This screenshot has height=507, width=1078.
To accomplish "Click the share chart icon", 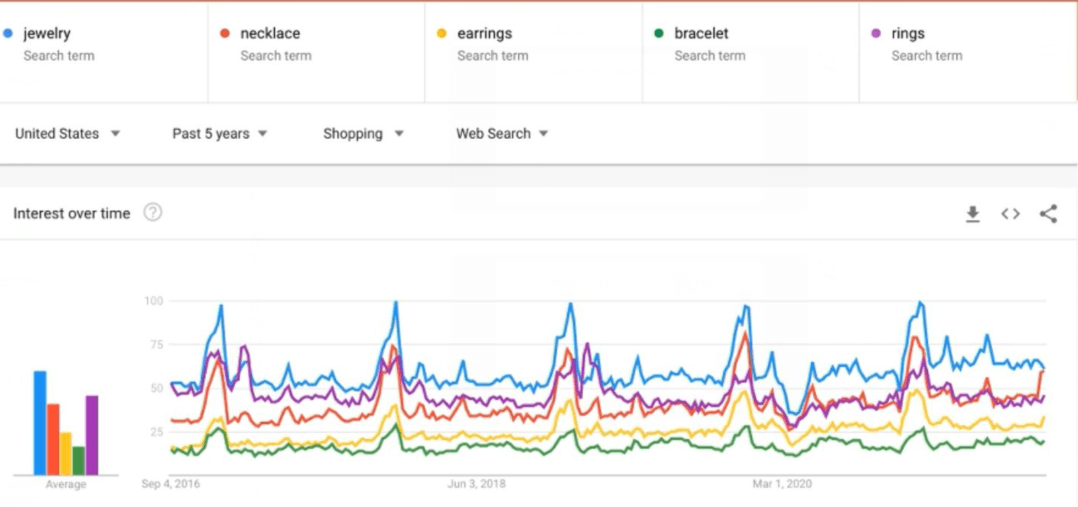I will pyautogui.click(x=1048, y=214).
